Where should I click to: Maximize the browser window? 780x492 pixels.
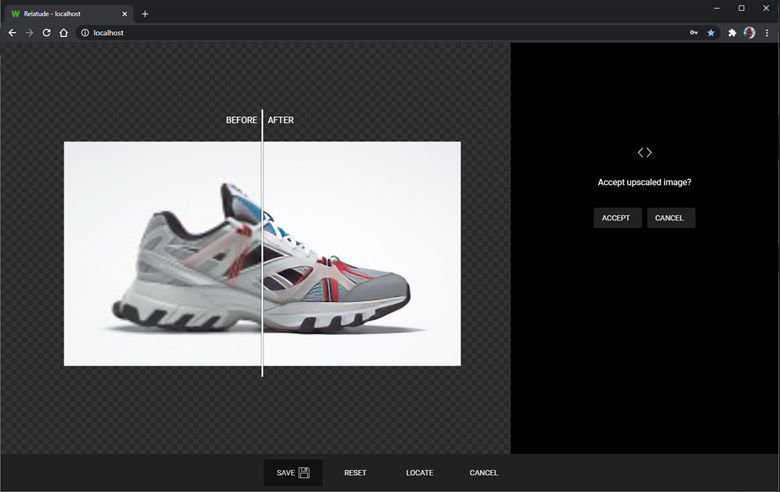(x=741, y=8)
